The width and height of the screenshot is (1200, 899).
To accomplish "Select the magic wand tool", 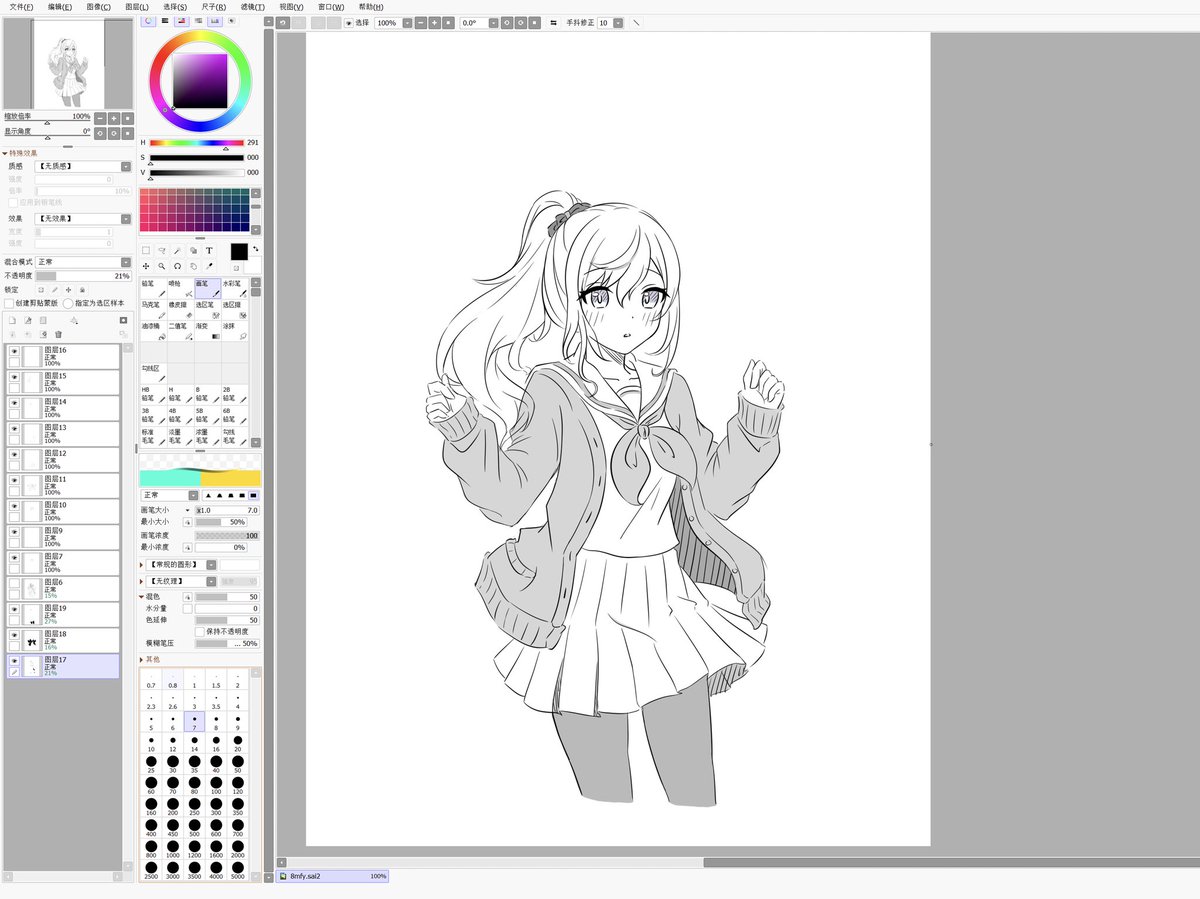I will tap(178, 251).
